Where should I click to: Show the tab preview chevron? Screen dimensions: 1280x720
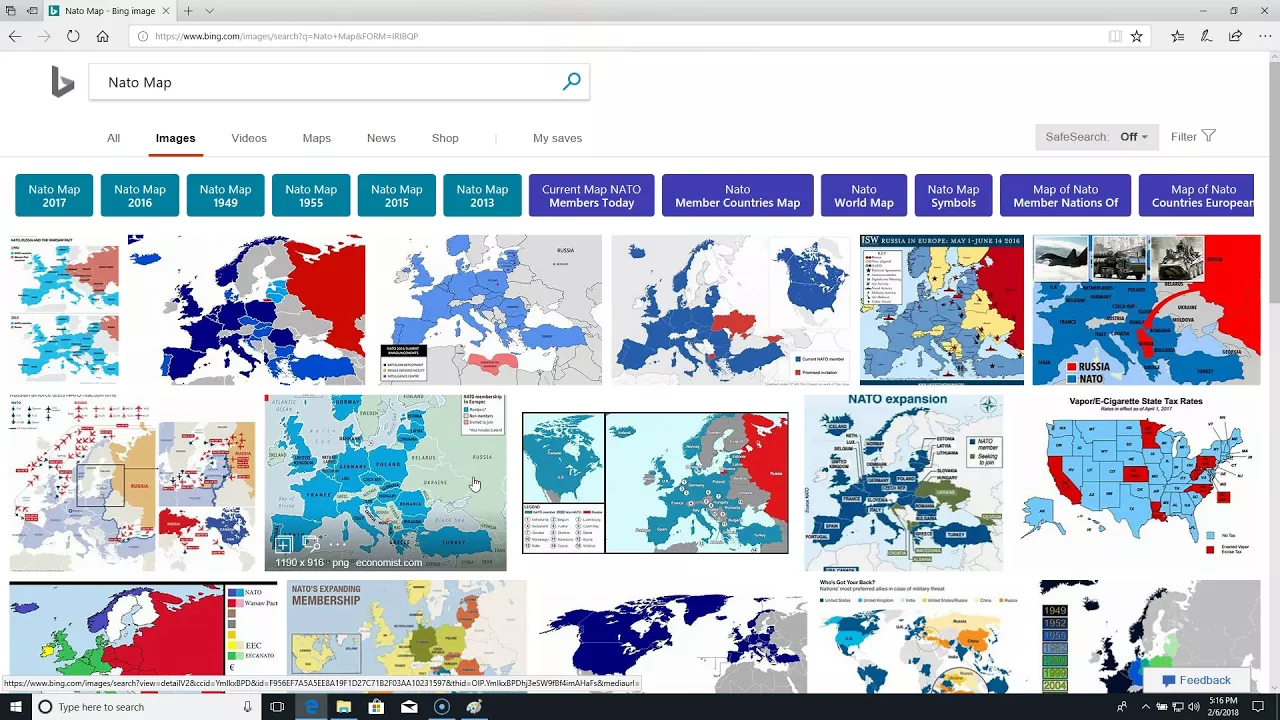[209, 11]
